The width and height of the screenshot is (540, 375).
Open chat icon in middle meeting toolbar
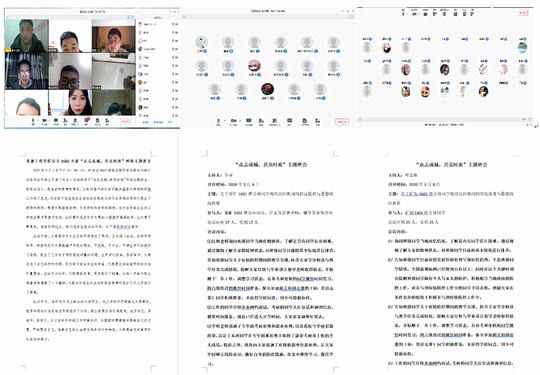(290, 121)
